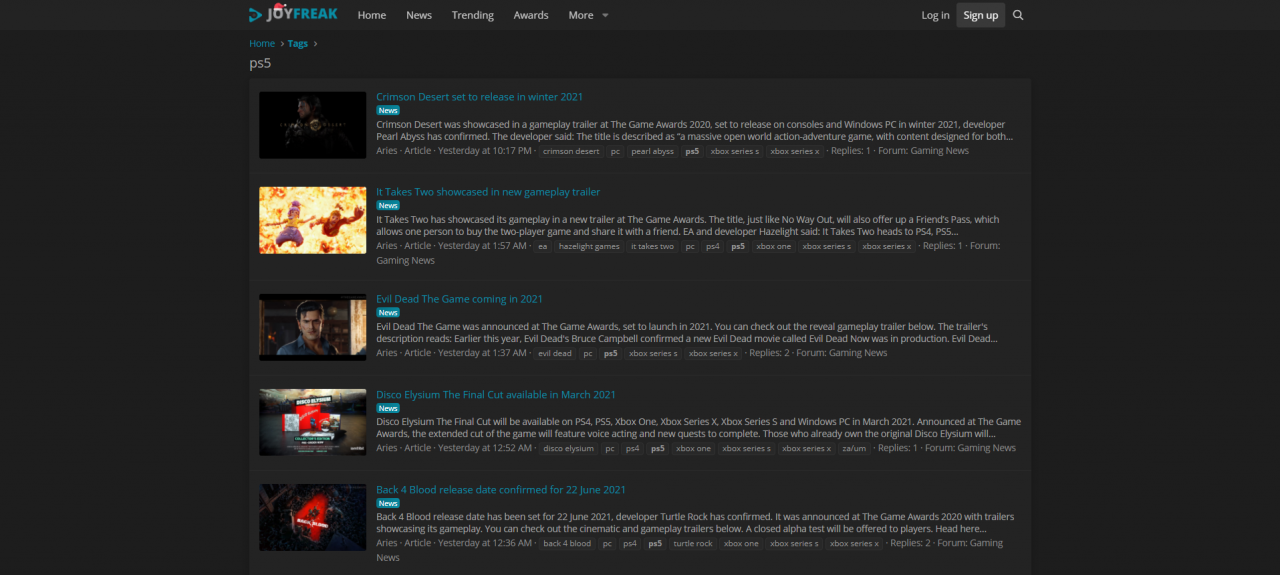Screen dimensions: 1280x575
Task: Select 'ps4' tag in It Takes Two row
Action: 712,246
